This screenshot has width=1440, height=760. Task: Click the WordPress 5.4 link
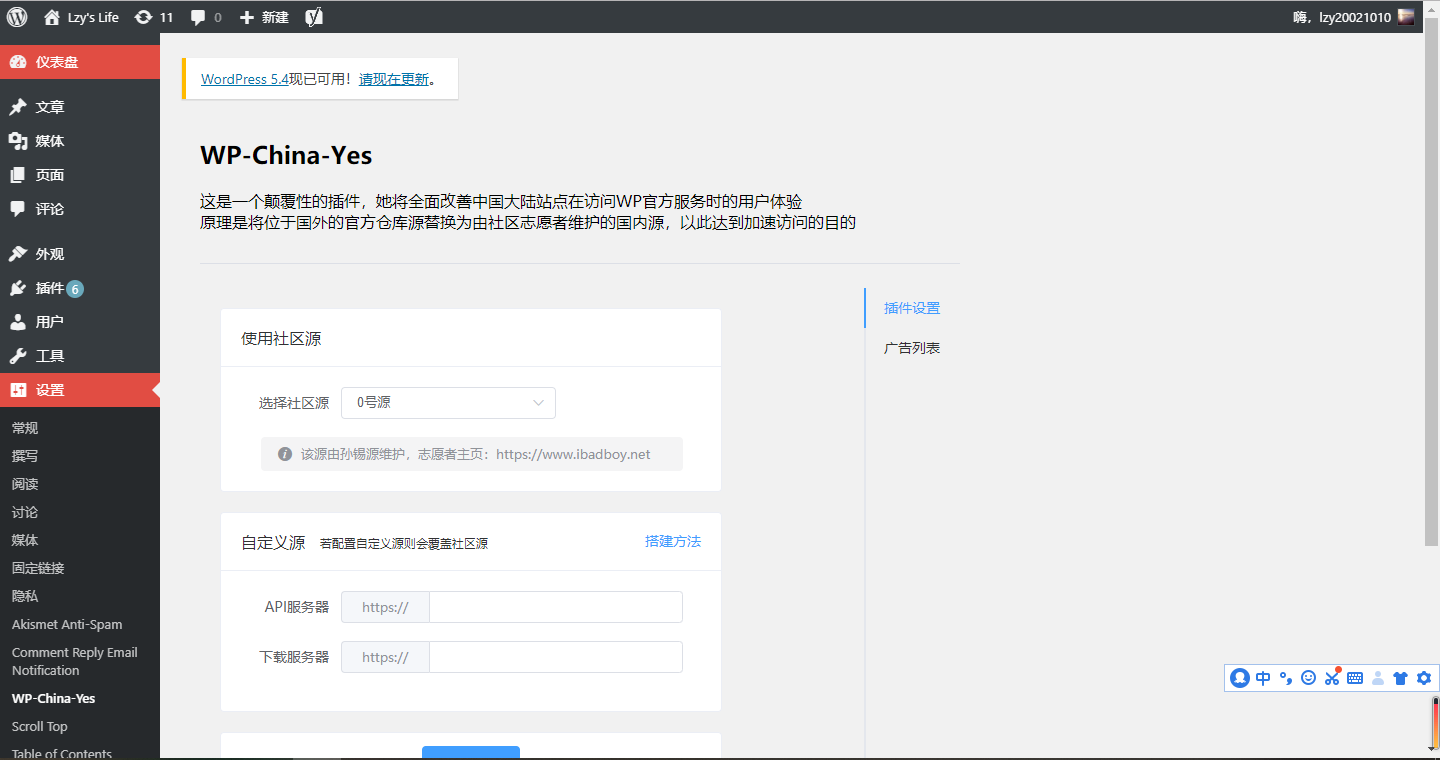(x=245, y=79)
